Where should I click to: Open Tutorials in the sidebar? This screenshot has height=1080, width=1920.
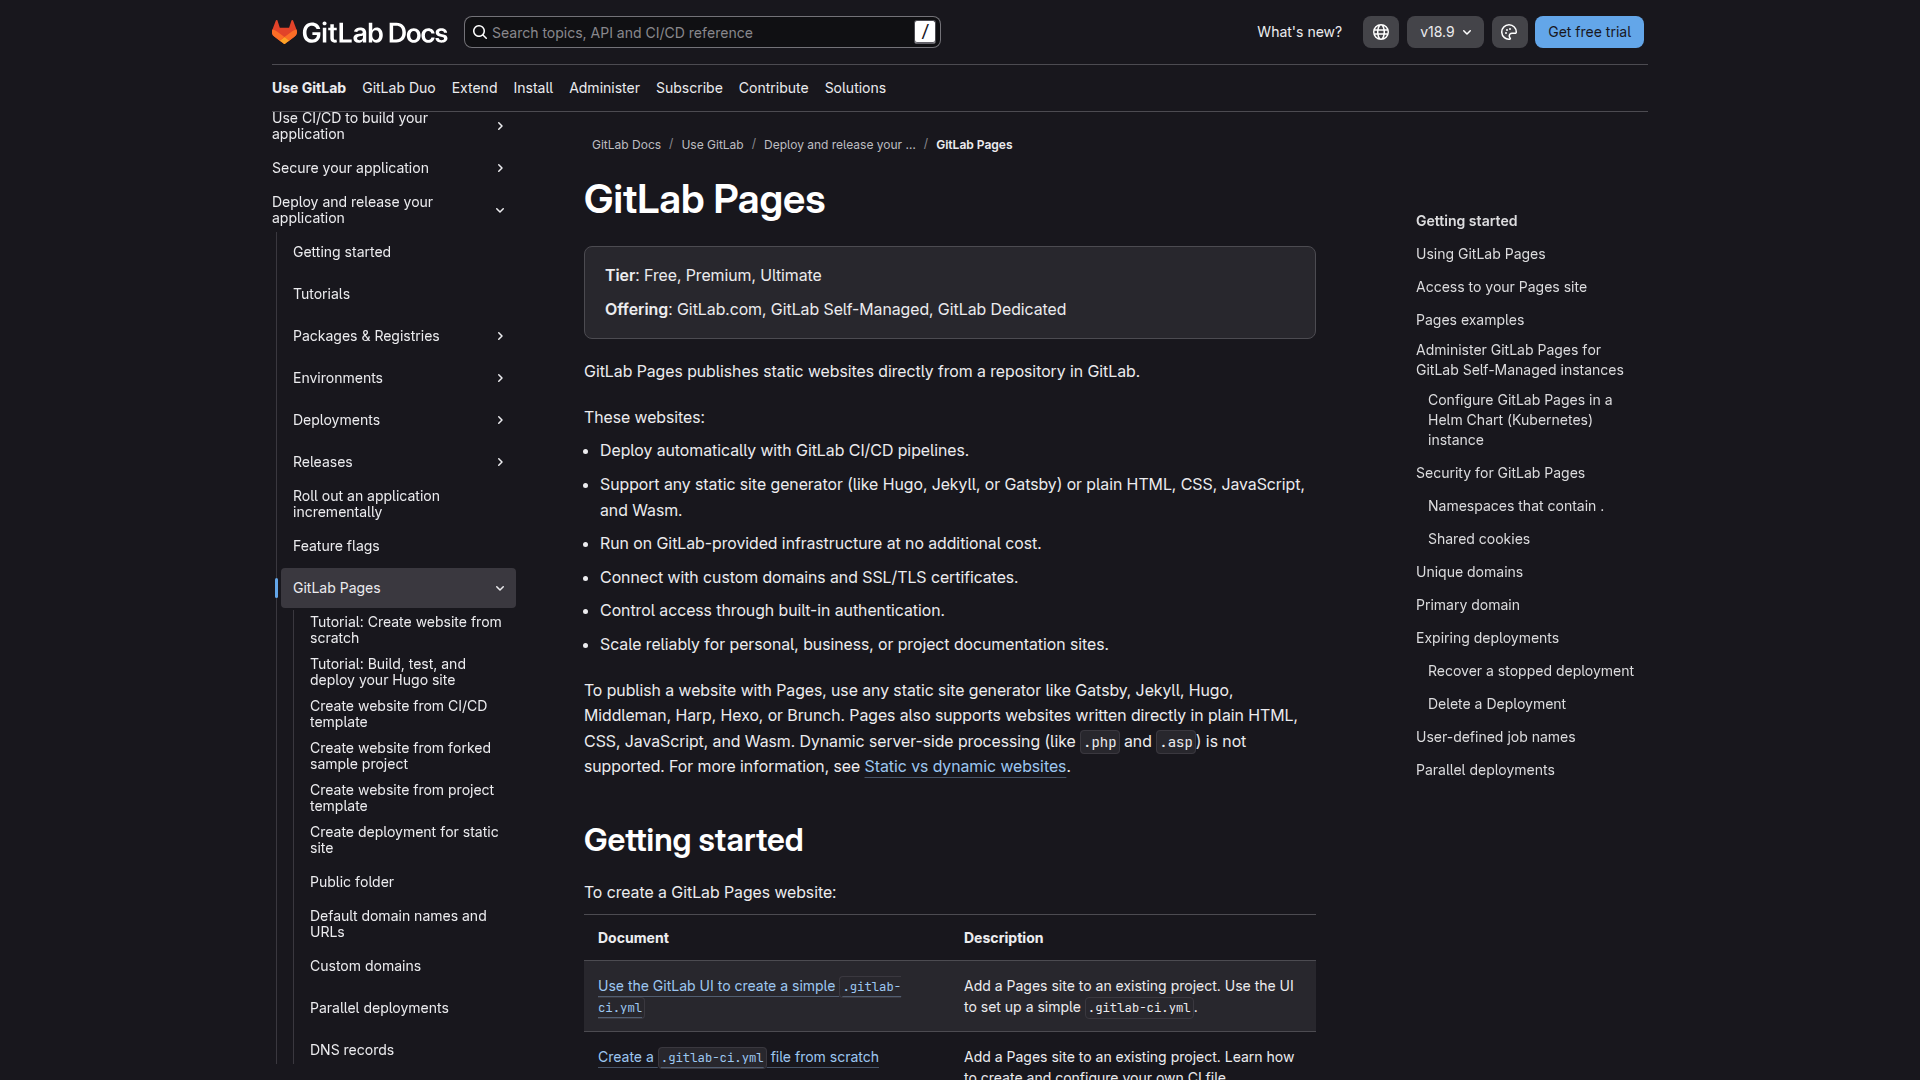321,294
